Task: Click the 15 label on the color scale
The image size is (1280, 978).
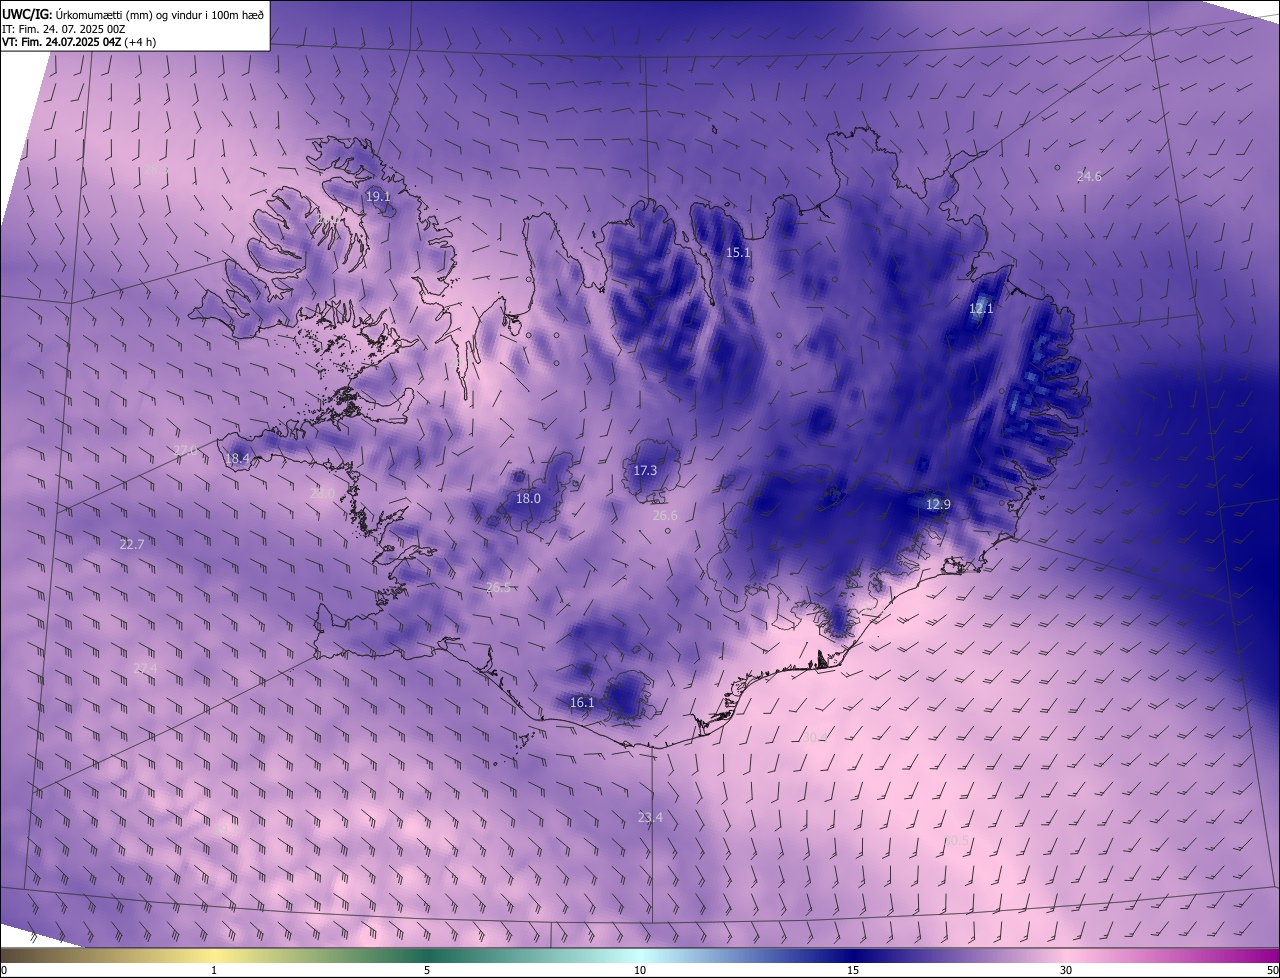Action: [x=853, y=971]
